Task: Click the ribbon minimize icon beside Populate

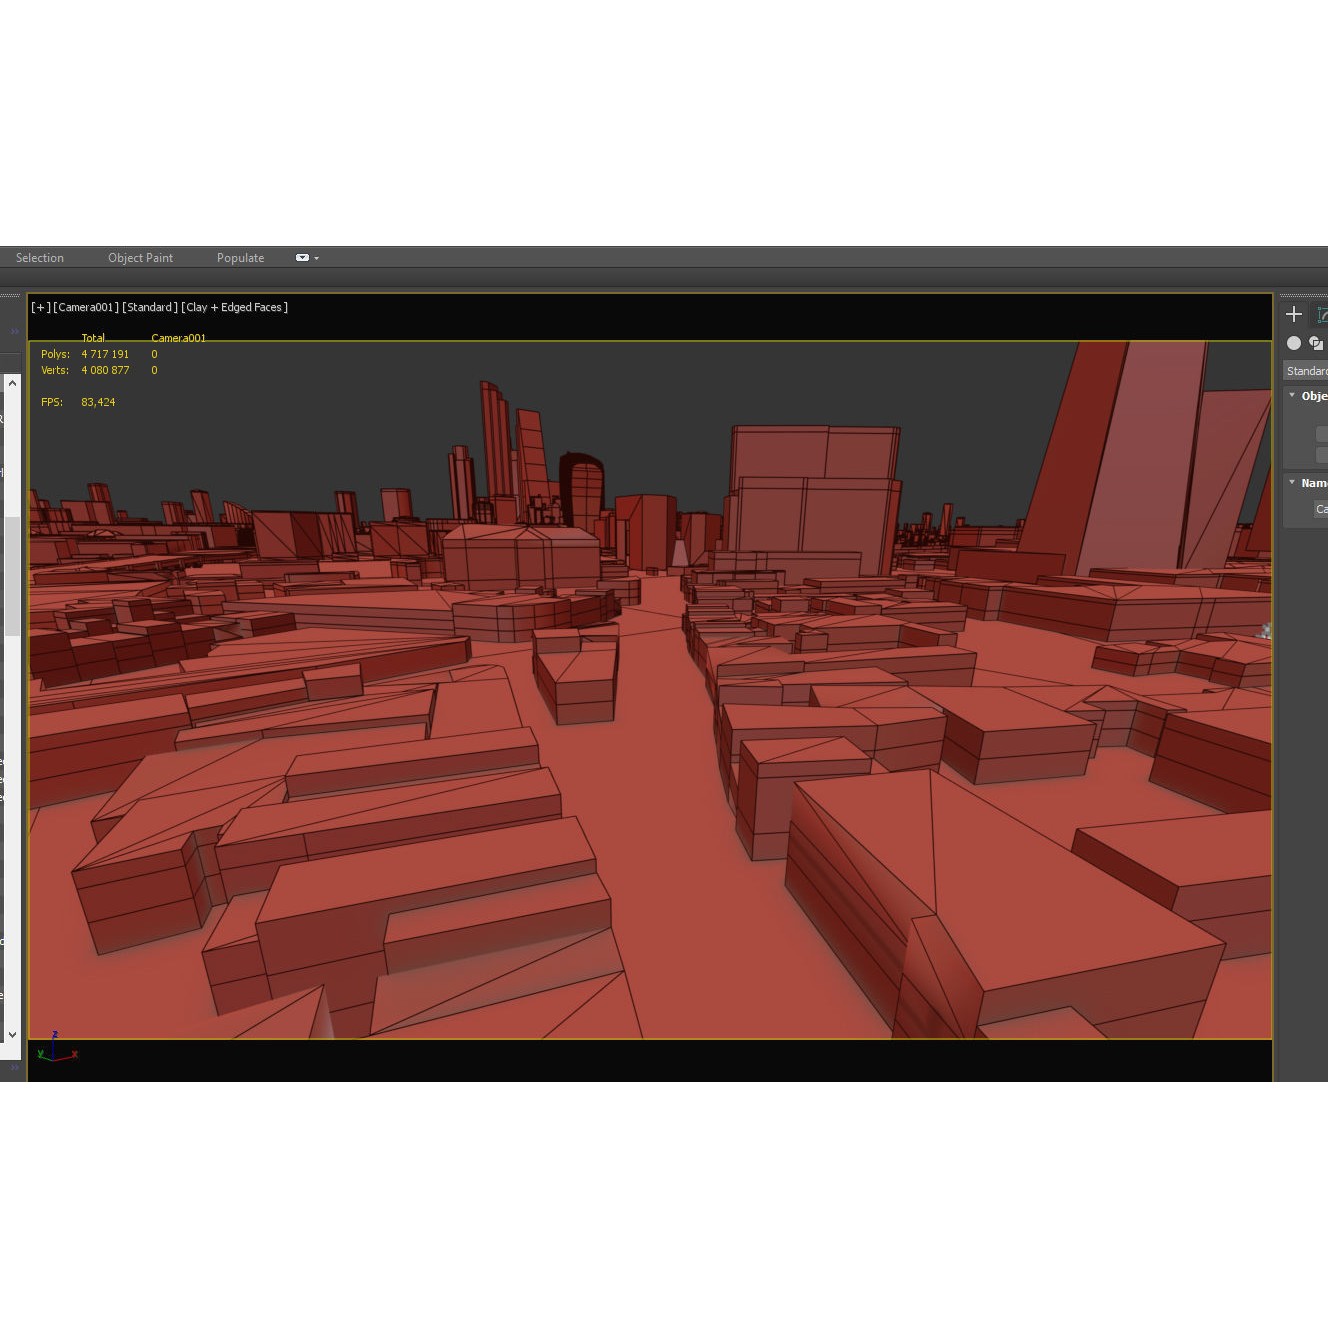Action: tap(303, 257)
